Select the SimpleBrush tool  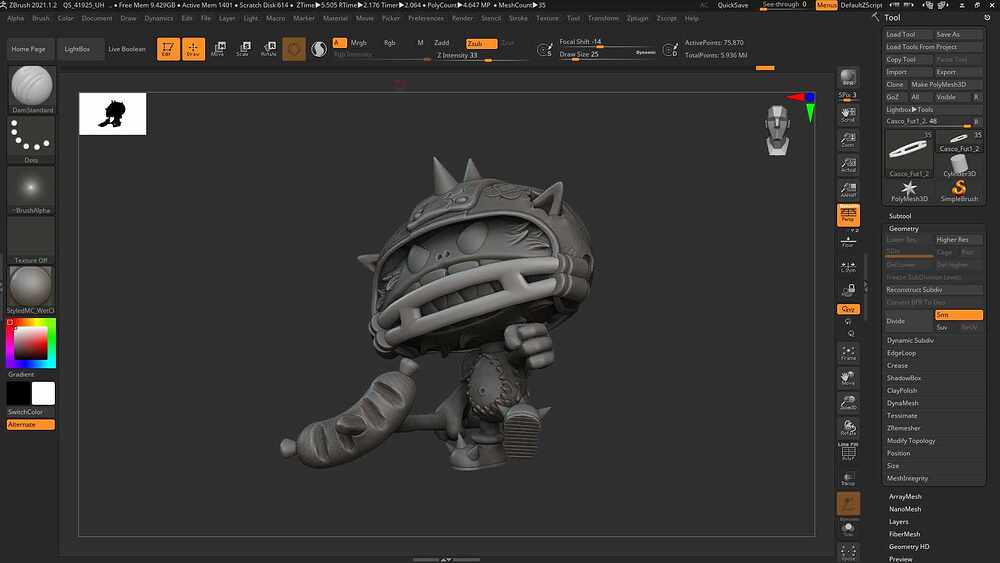(x=959, y=191)
